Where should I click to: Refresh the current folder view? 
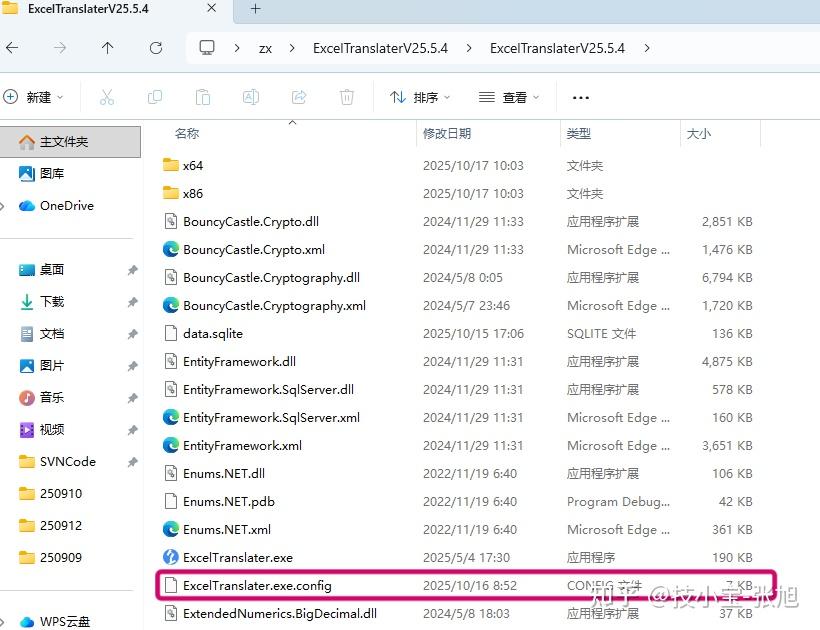tap(156, 48)
